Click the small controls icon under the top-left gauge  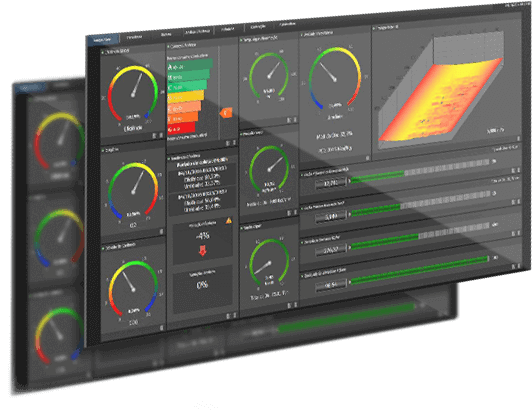point(157,136)
